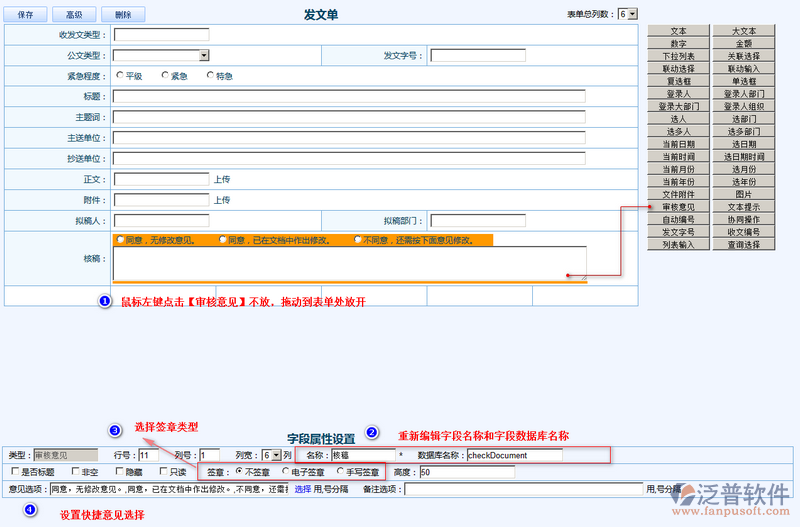The height and width of the screenshot is (527, 800).
Task: Check the 非空 checkbox
Action: (x=76, y=471)
